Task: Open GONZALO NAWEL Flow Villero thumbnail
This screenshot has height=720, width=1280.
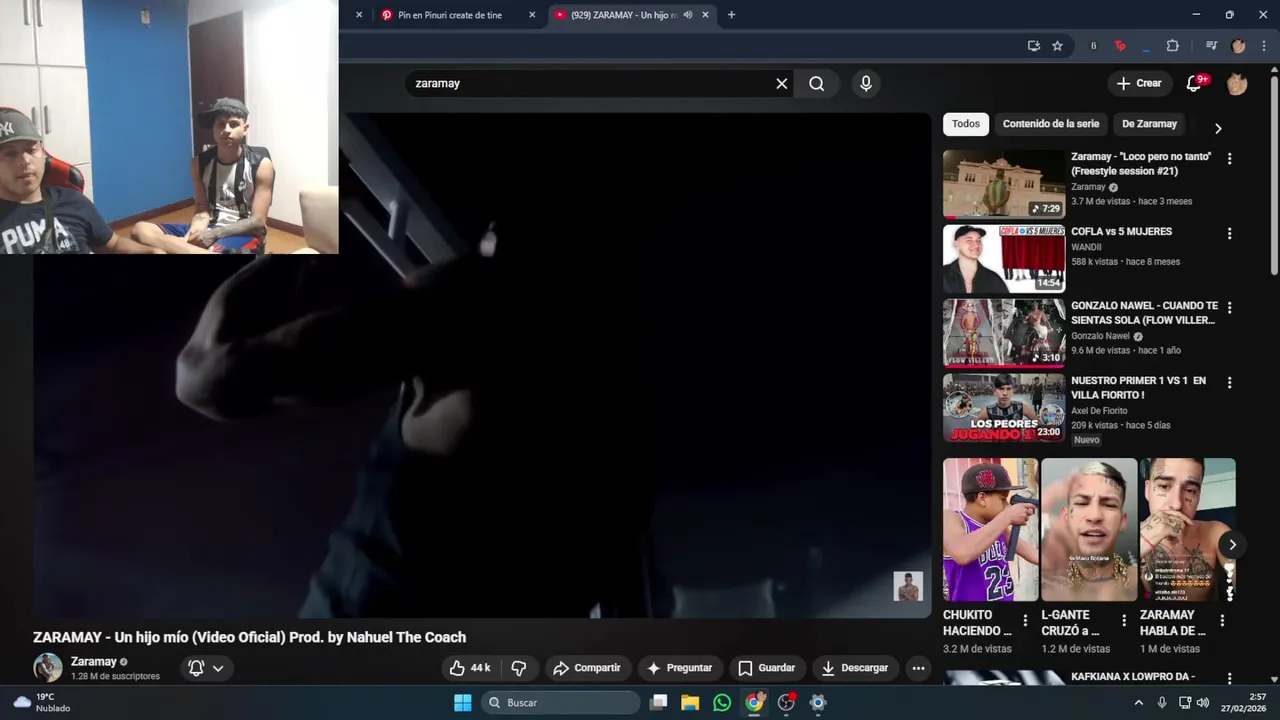Action: coord(1004,334)
